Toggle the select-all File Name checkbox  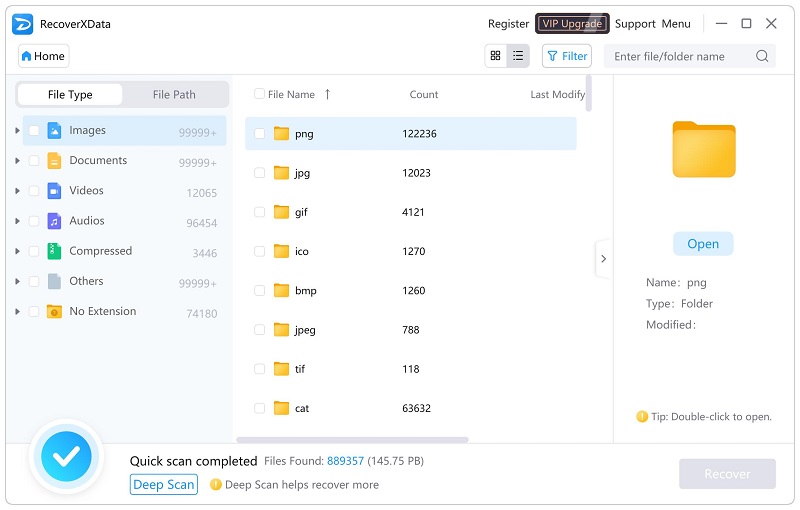pyautogui.click(x=260, y=94)
